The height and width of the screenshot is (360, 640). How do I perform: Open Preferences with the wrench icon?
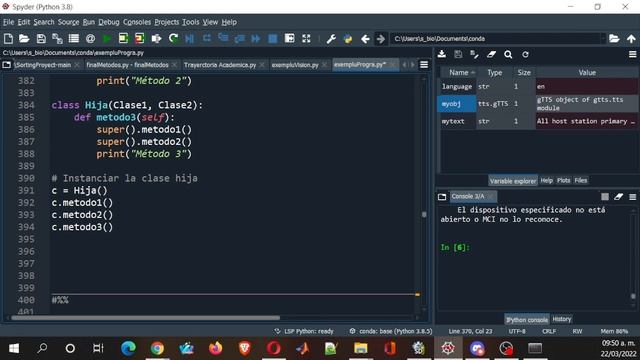tap(331, 38)
